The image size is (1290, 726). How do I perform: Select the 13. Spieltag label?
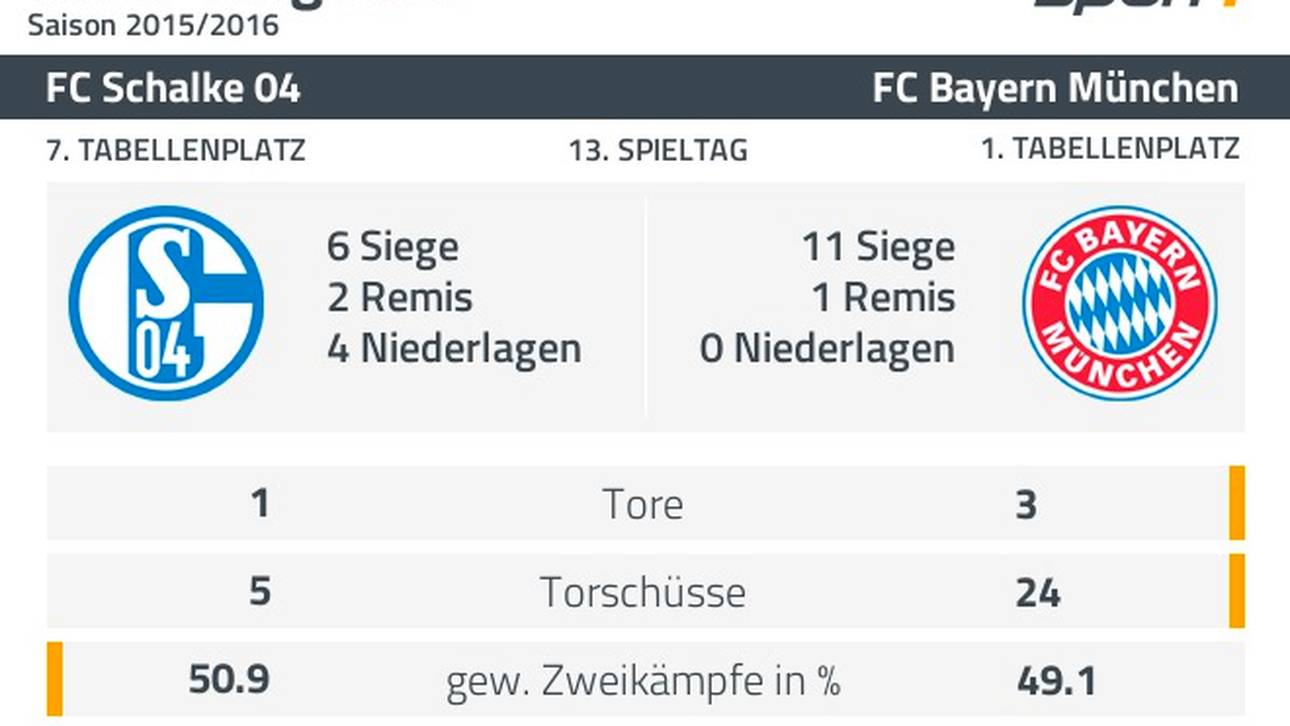pyautogui.click(x=658, y=151)
